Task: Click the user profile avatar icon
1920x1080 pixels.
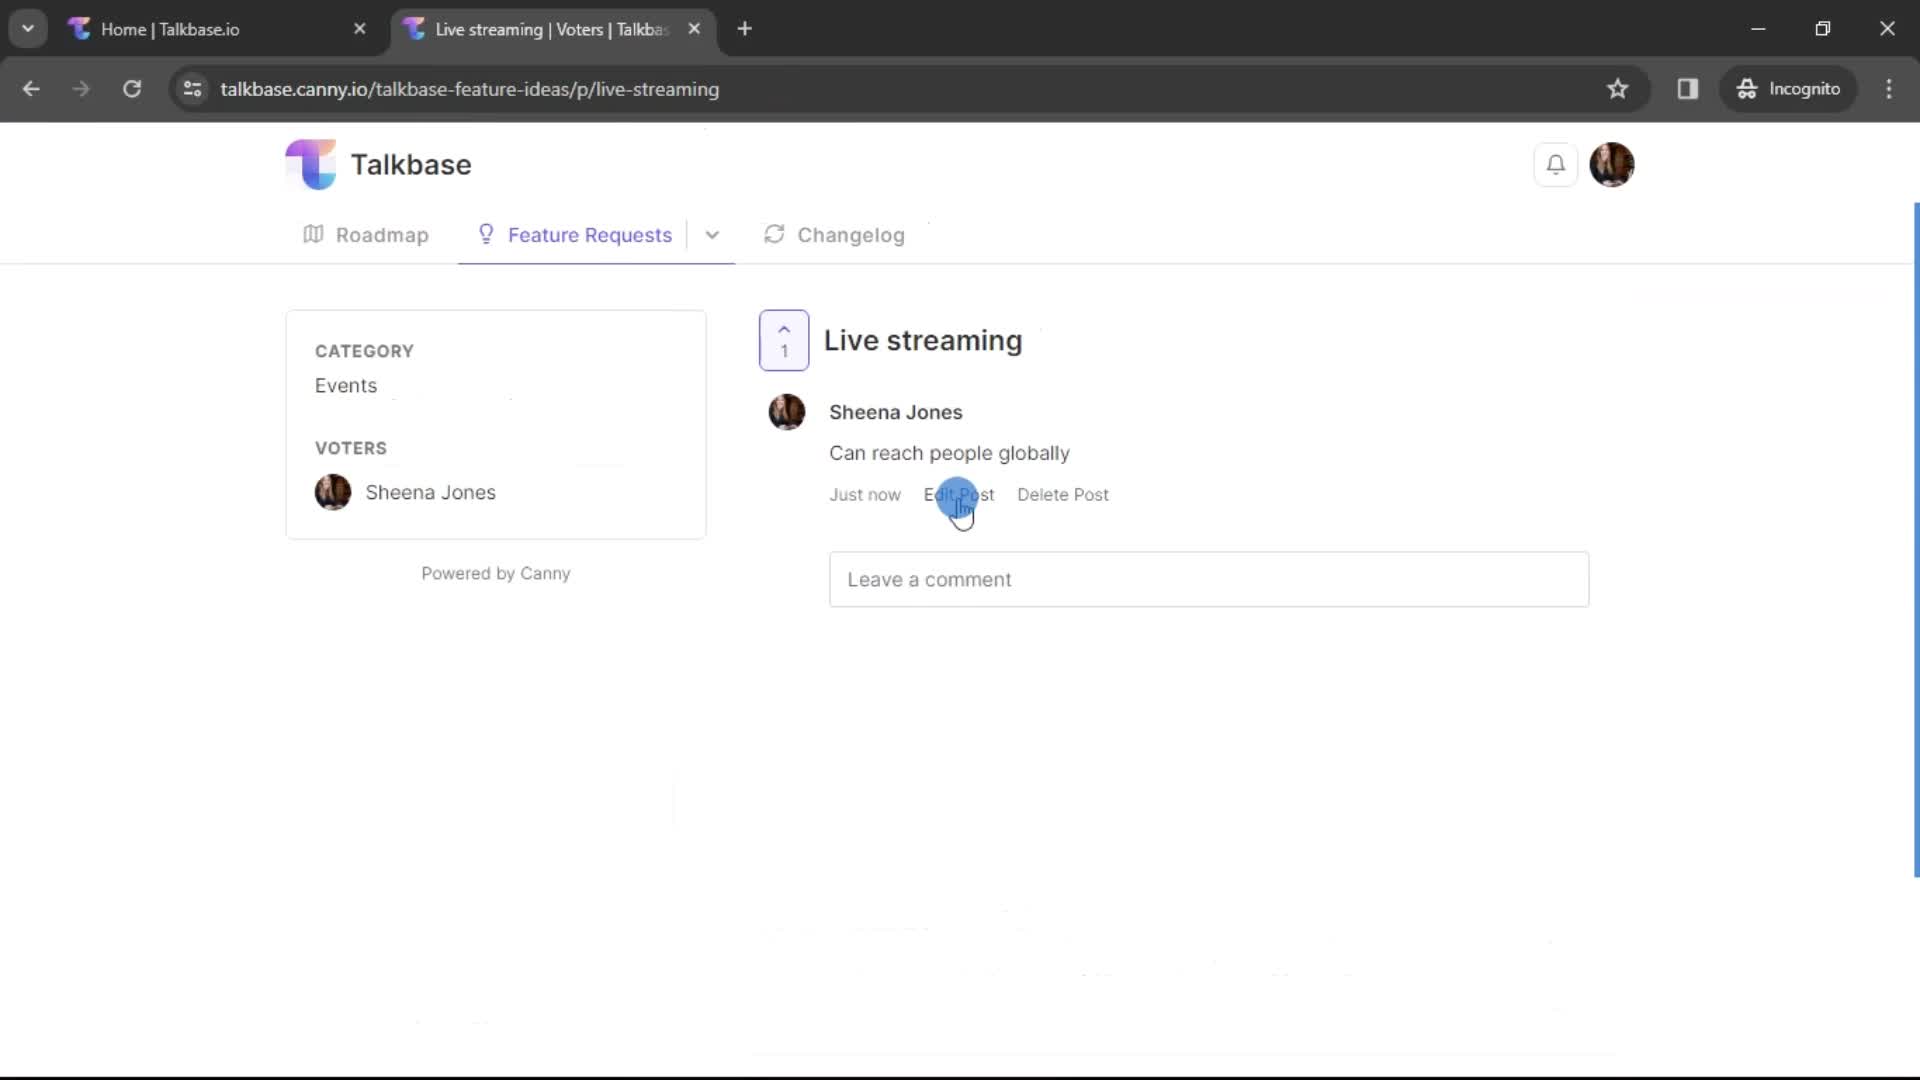Action: (x=1611, y=164)
